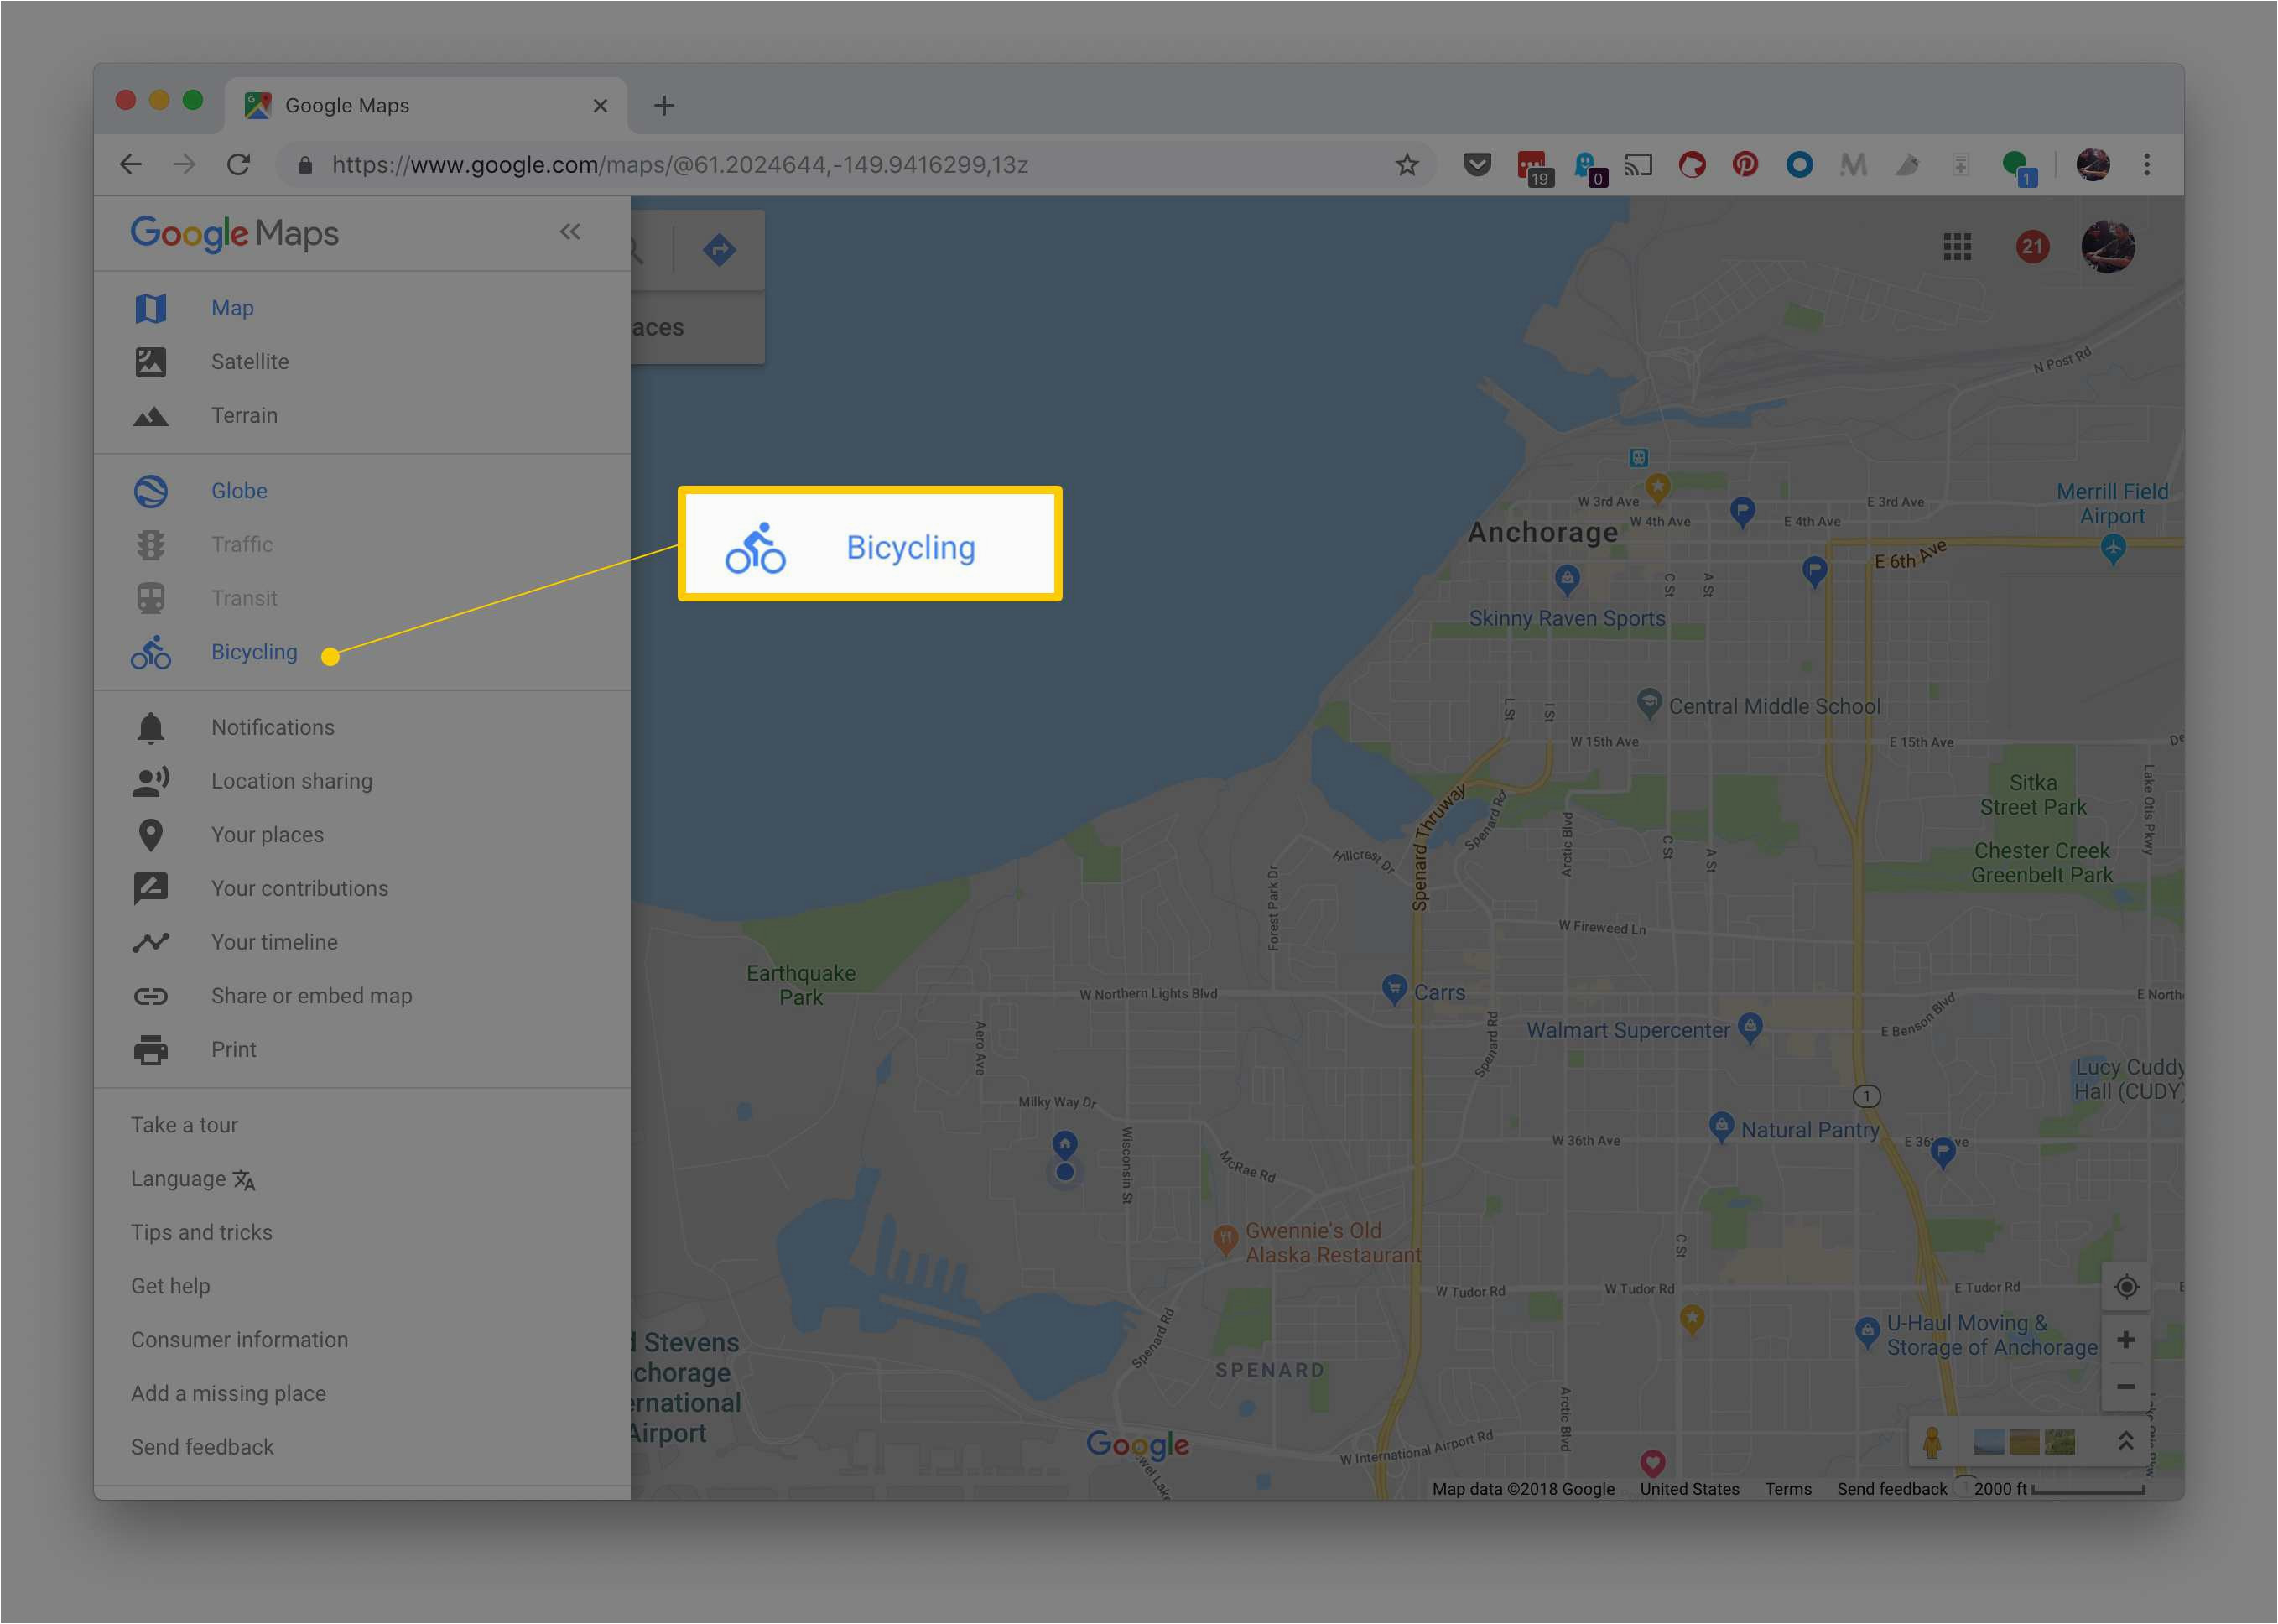Screen dimensions: 2278x1624
Task: Click the Street View pegman icon
Action: coord(1933,1443)
